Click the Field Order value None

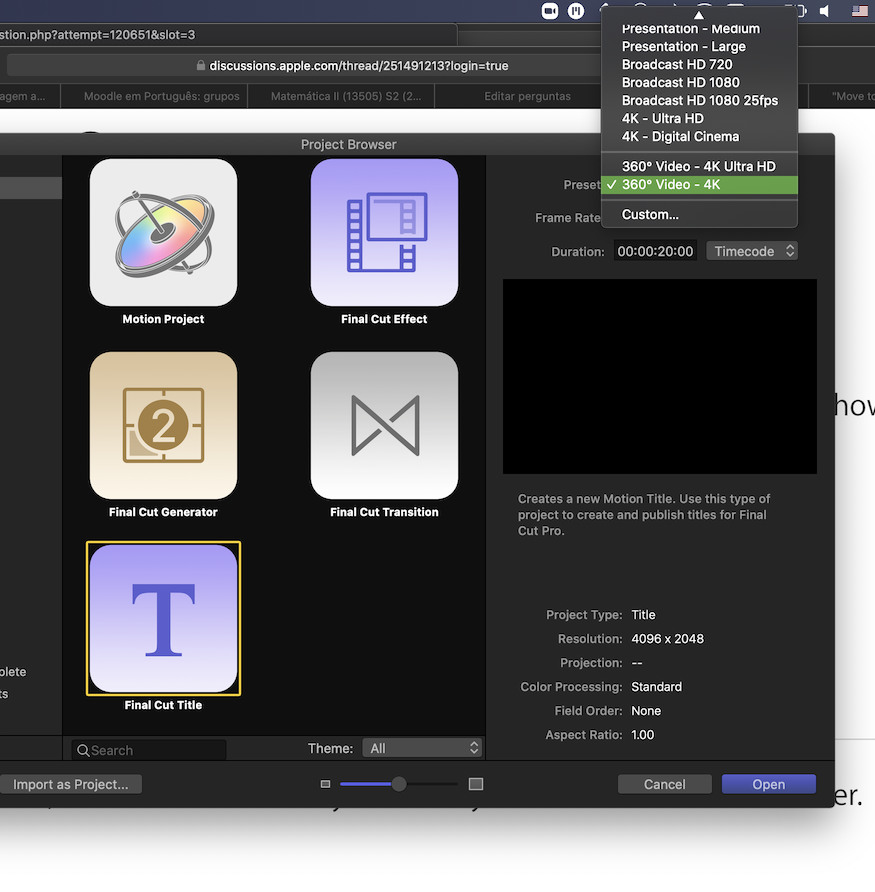point(646,711)
